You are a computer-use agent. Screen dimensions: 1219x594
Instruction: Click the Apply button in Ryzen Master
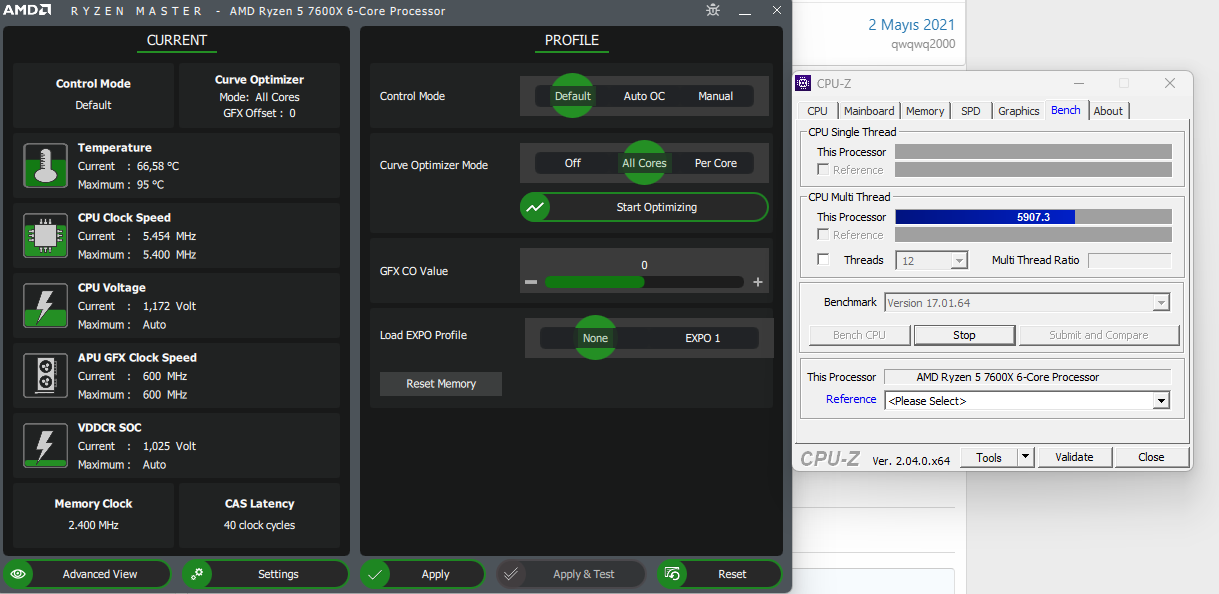[x=422, y=574]
